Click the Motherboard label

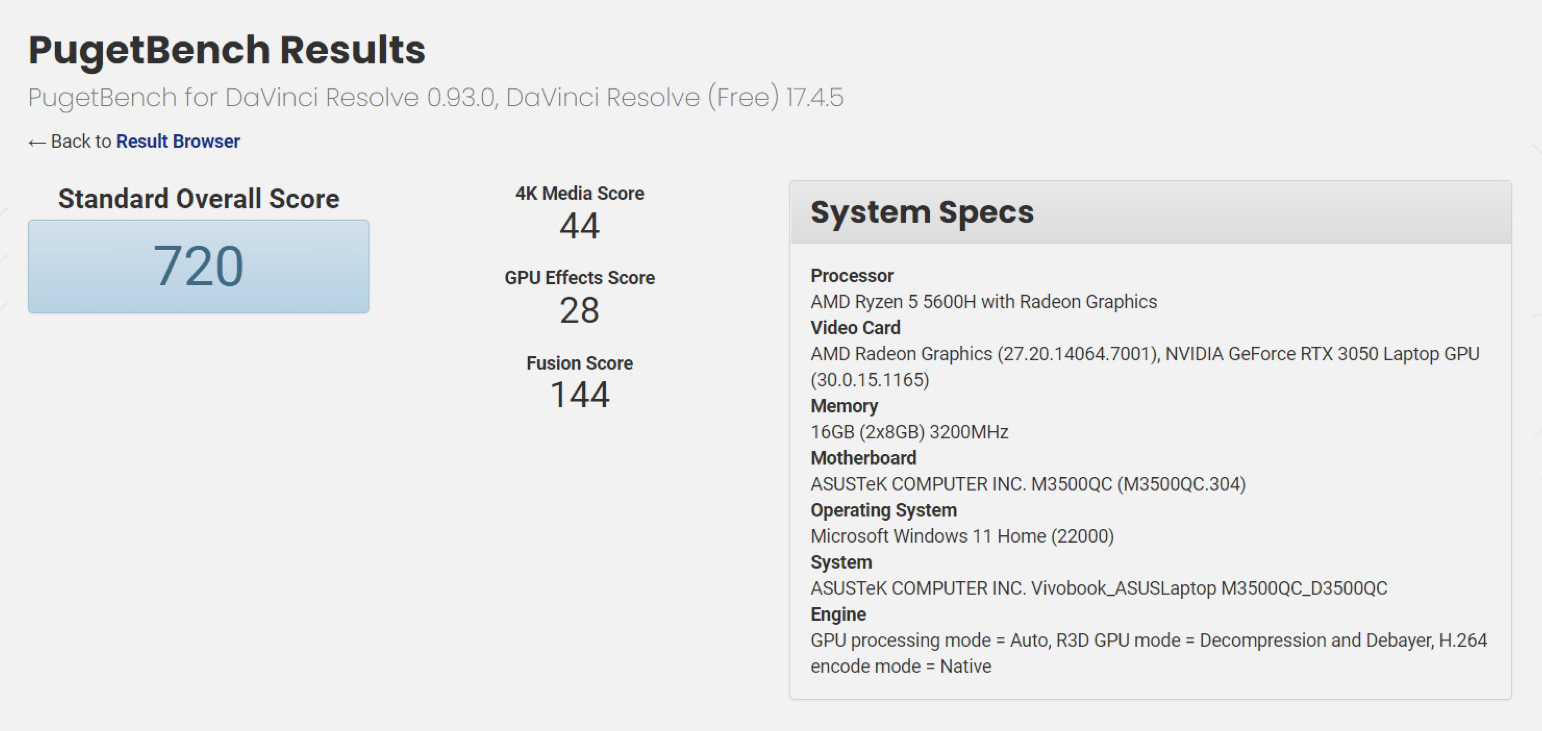[863, 458]
